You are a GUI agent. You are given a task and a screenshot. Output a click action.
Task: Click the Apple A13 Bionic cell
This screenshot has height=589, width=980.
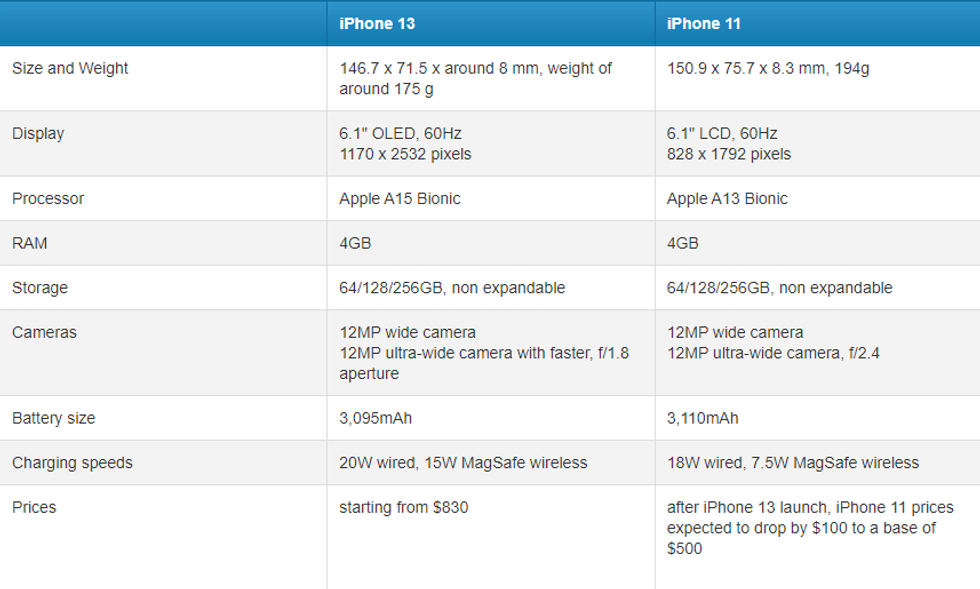[x=727, y=198]
